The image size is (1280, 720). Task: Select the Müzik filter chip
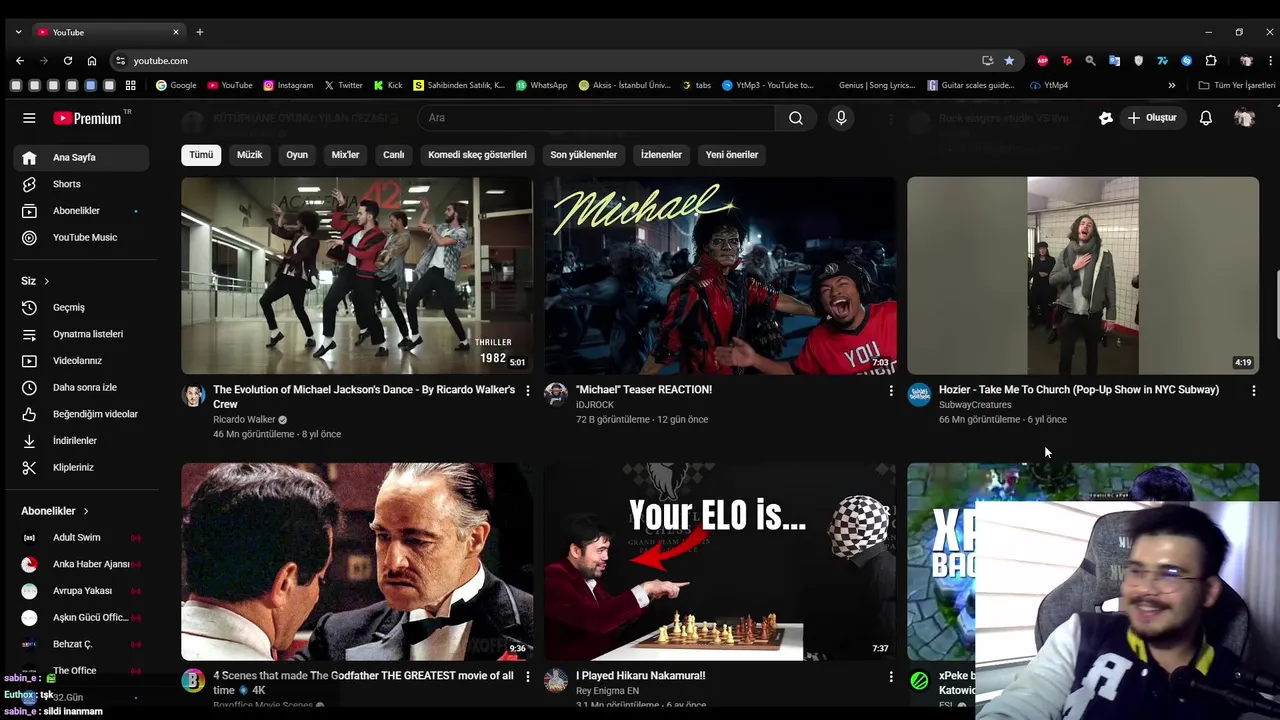tap(249, 155)
